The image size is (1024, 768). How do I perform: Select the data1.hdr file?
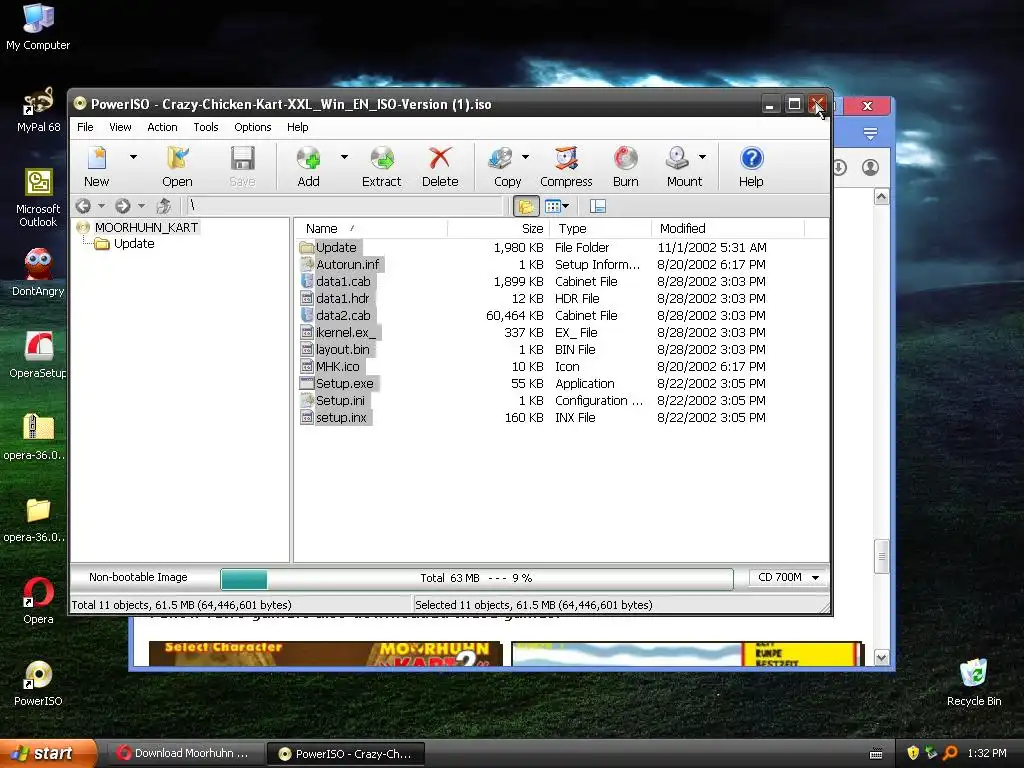342,298
